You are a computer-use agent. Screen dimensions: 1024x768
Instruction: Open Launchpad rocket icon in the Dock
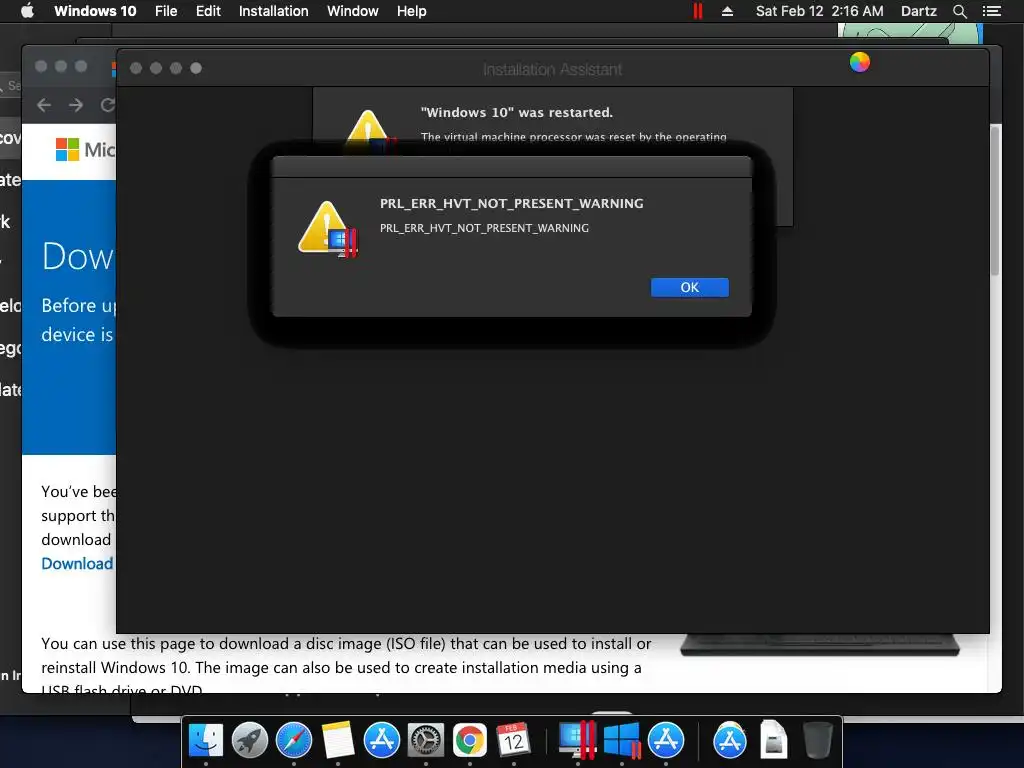coord(249,741)
